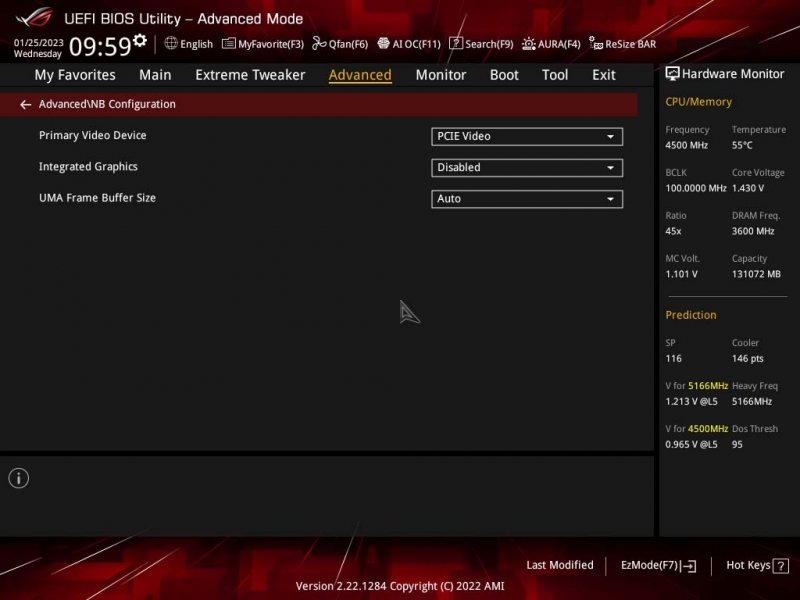Viewport: 800px width, 600px height.
Task: Open the UMA Frame Buffer Size dropdown
Action: click(x=527, y=199)
